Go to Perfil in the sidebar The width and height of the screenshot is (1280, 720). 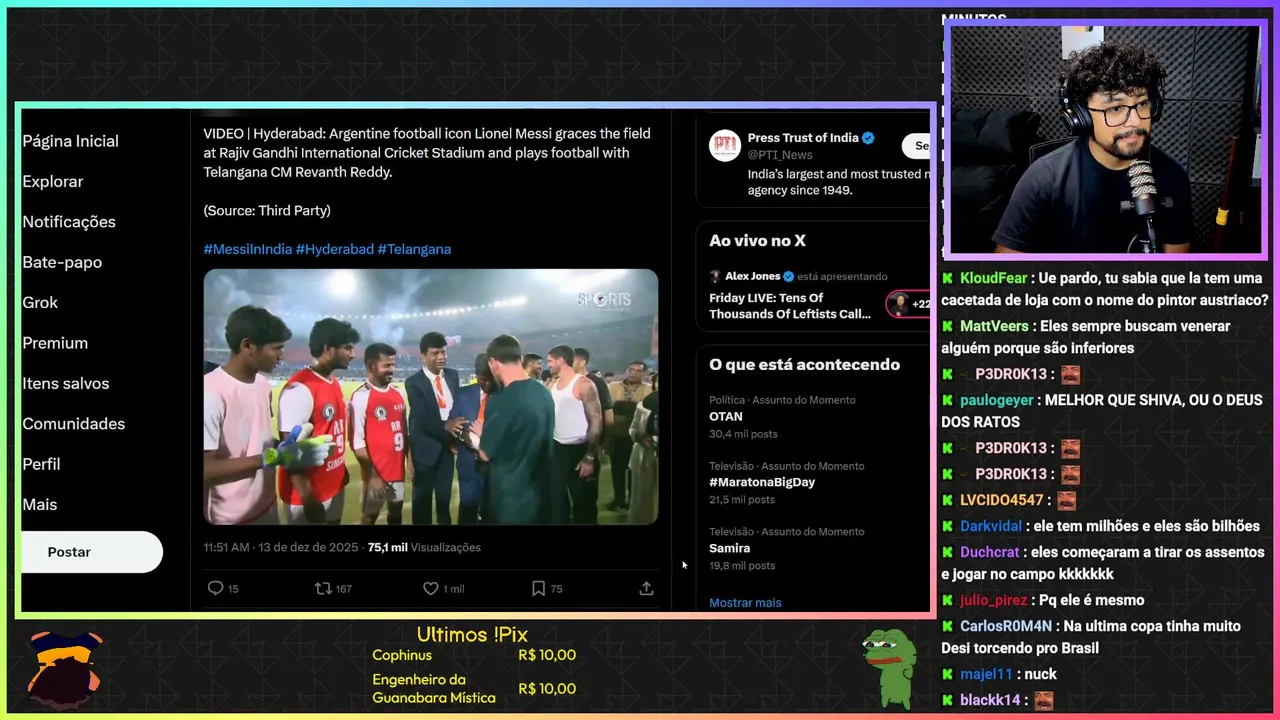[41, 464]
